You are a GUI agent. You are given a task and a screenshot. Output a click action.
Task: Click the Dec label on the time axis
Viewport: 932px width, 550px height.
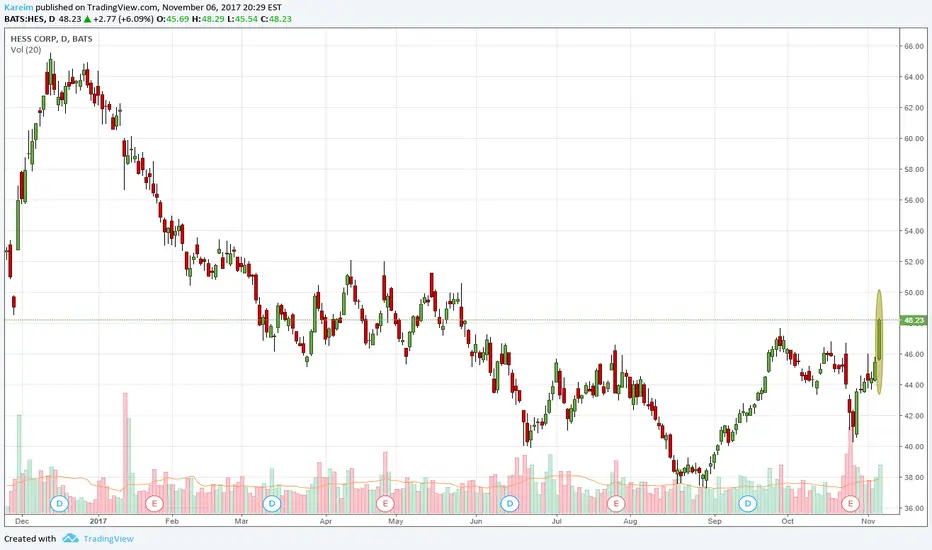(22, 521)
